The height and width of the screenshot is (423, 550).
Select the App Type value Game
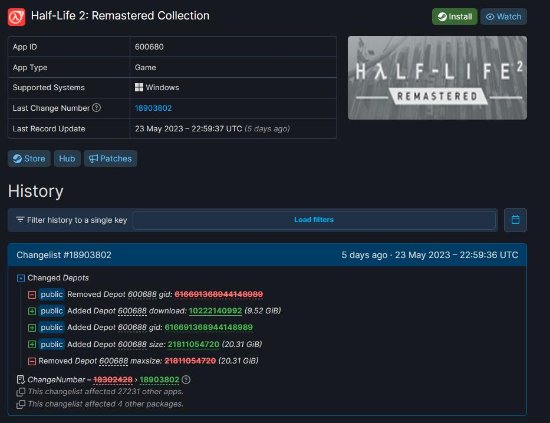click(x=145, y=67)
